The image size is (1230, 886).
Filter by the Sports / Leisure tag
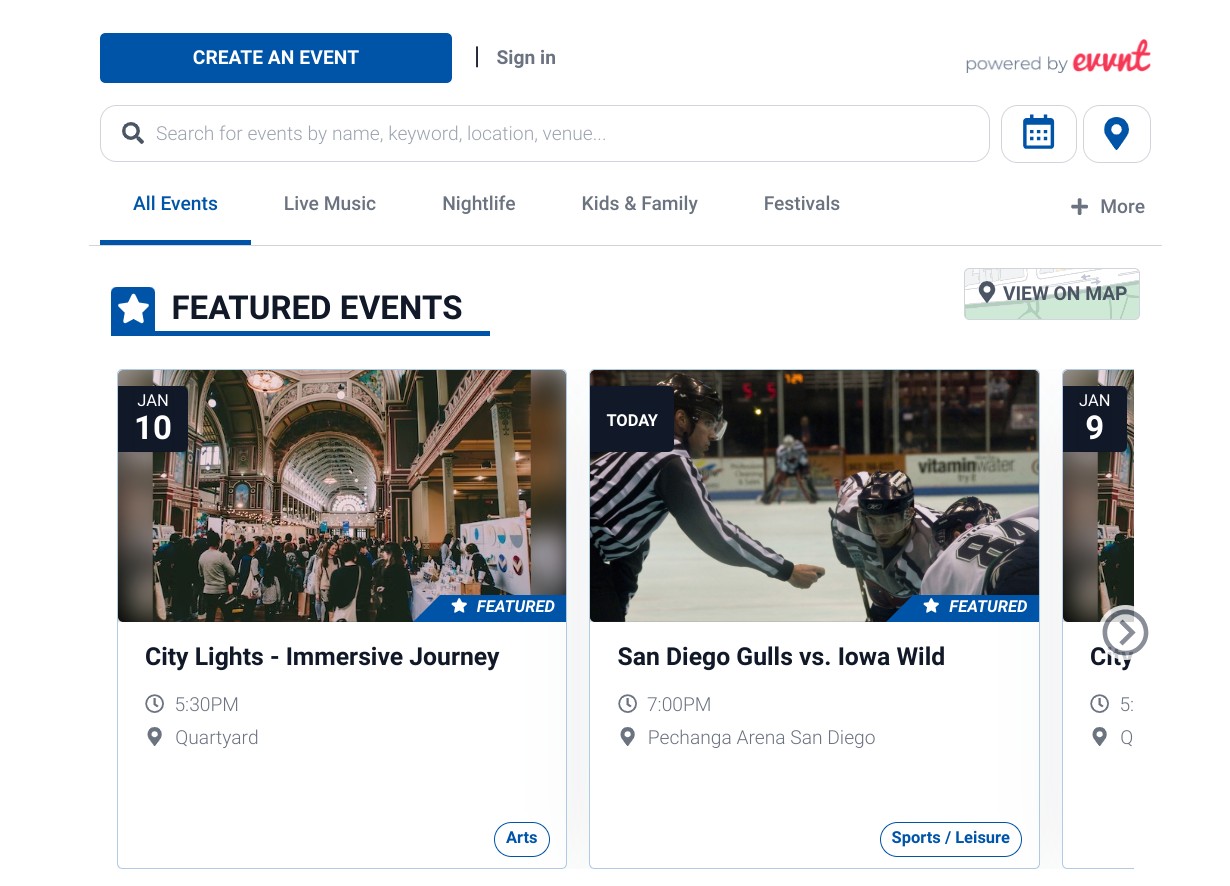click(951, 839)
